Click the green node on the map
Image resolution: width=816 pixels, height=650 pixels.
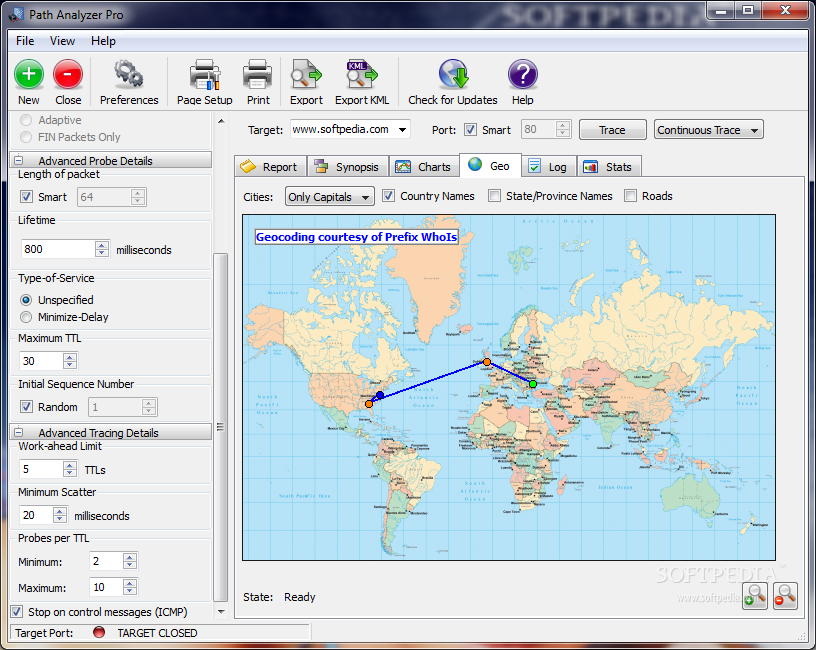(x=533, y=384)
